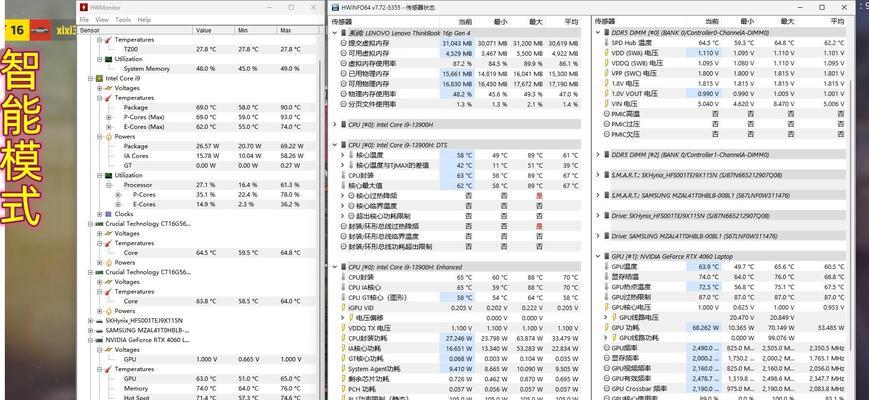
Task: Open the Help menu in HWMonitor
Action: tap(144, 19)
